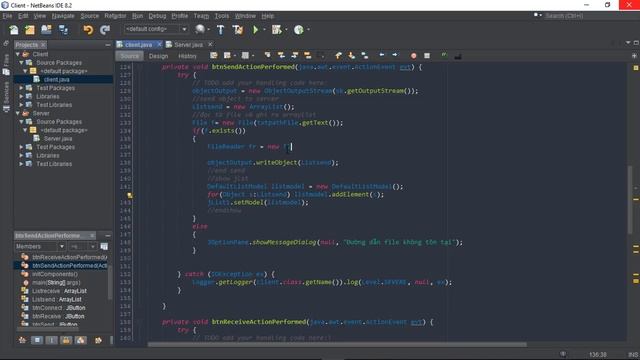Image resolution: width=640 pixels, height=360 pixels.
Task: Select the Source view tab
Action: [129, 56]
